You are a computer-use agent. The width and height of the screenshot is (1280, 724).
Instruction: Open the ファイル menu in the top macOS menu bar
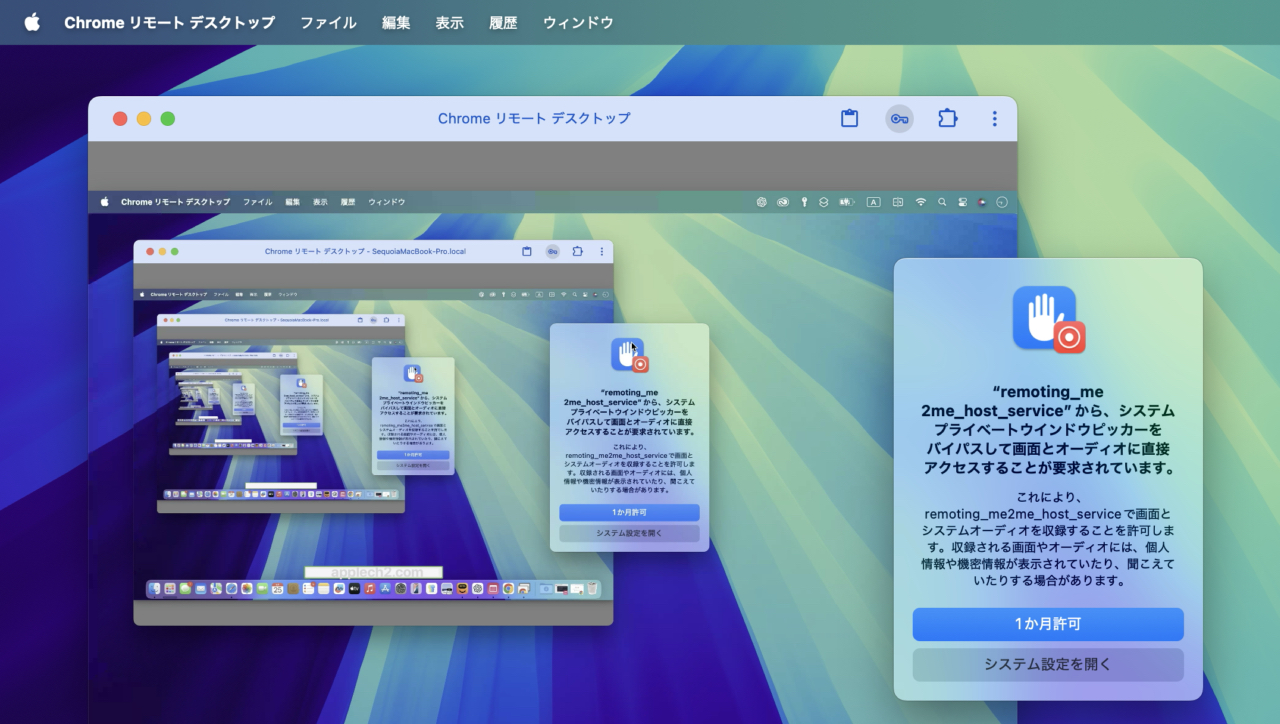coord(328,22)
